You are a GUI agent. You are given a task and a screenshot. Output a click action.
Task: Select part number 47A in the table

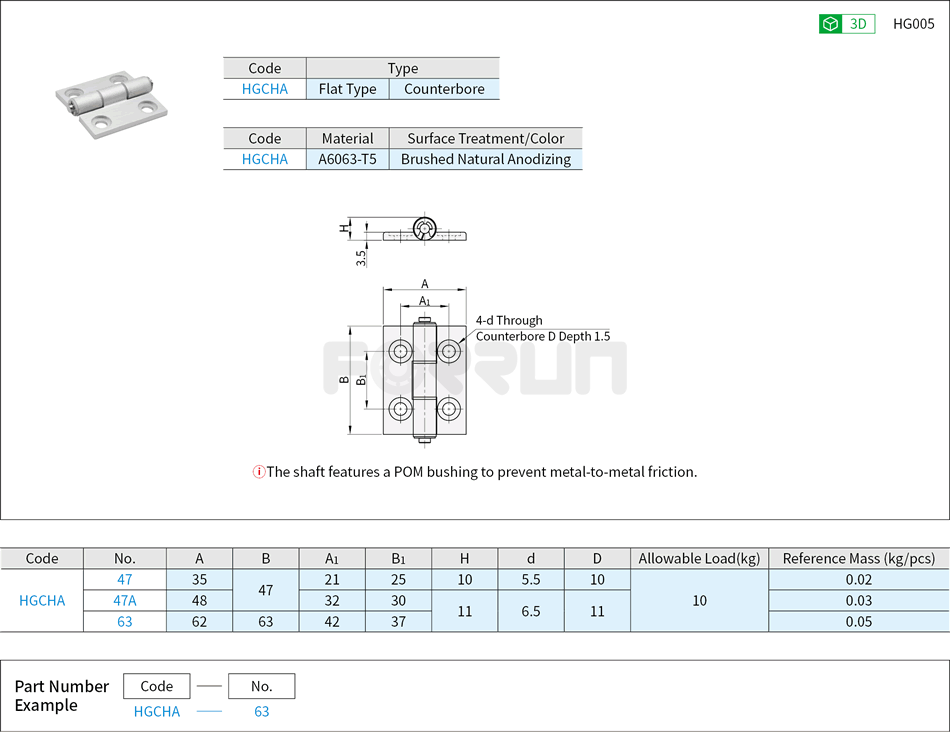(124, 601)
